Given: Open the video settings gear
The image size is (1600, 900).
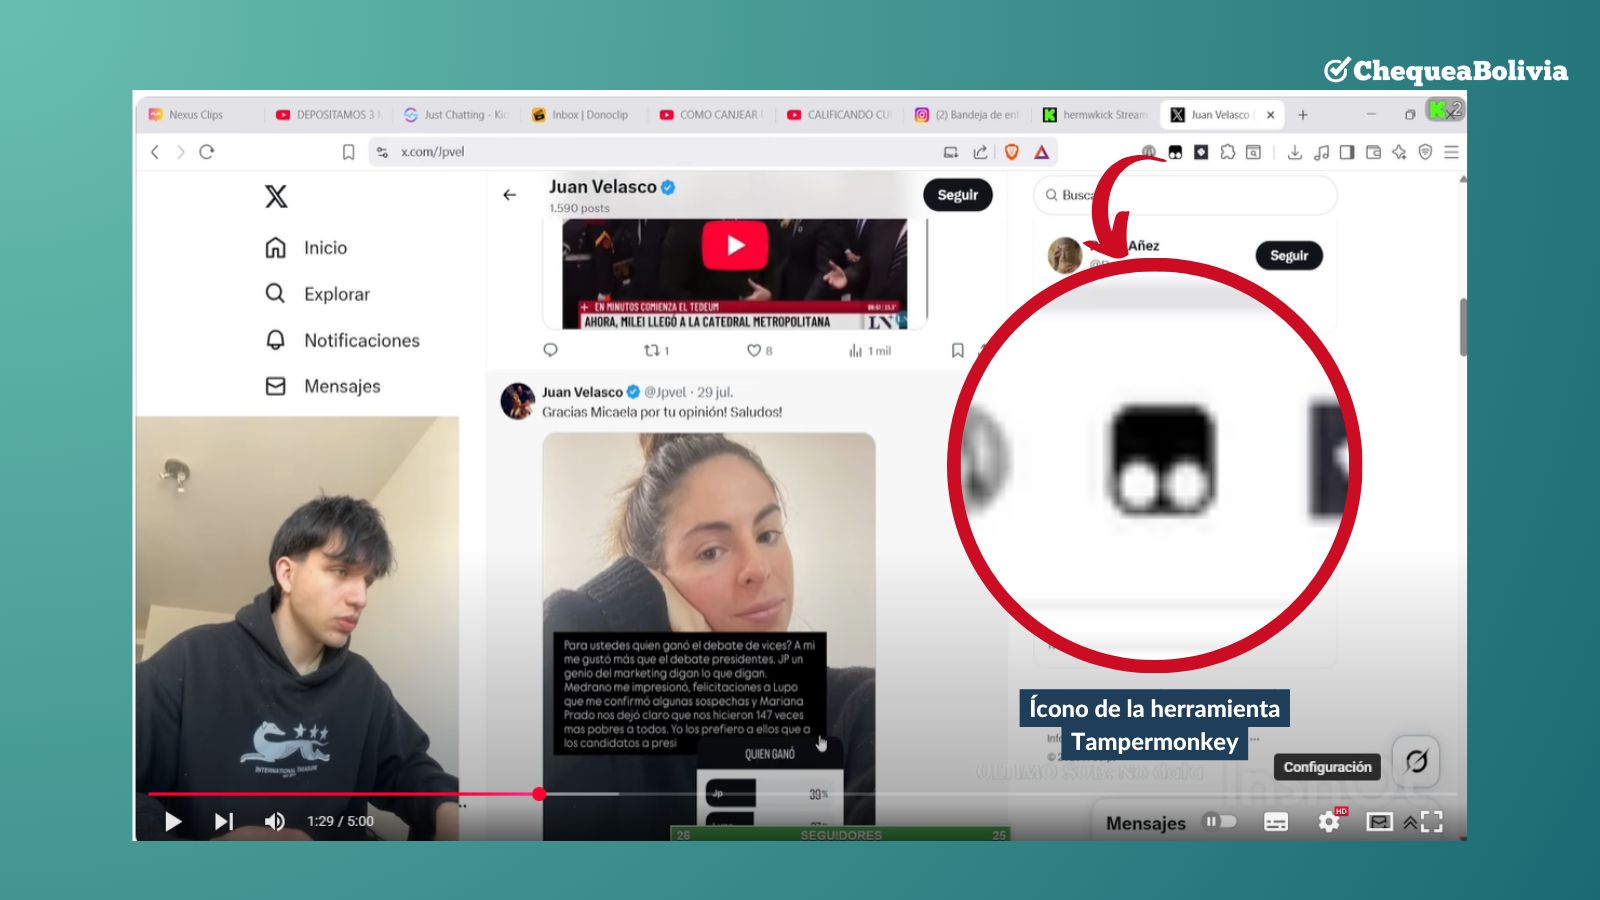Looking at the screenshot, I should click(1329, 822).
